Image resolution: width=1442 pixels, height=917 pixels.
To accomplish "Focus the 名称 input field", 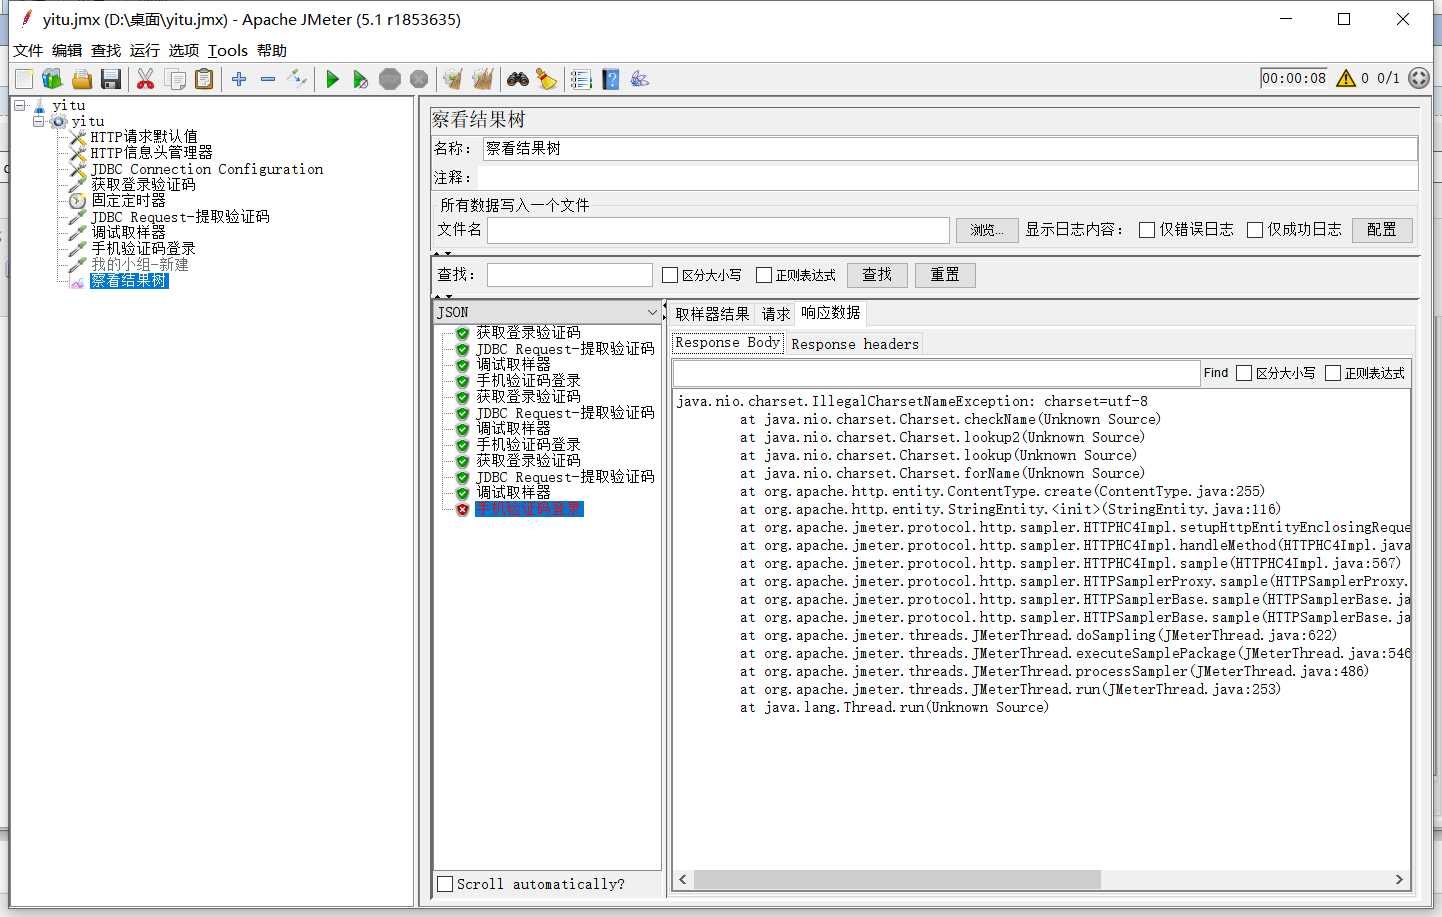I will pos(950,149).
